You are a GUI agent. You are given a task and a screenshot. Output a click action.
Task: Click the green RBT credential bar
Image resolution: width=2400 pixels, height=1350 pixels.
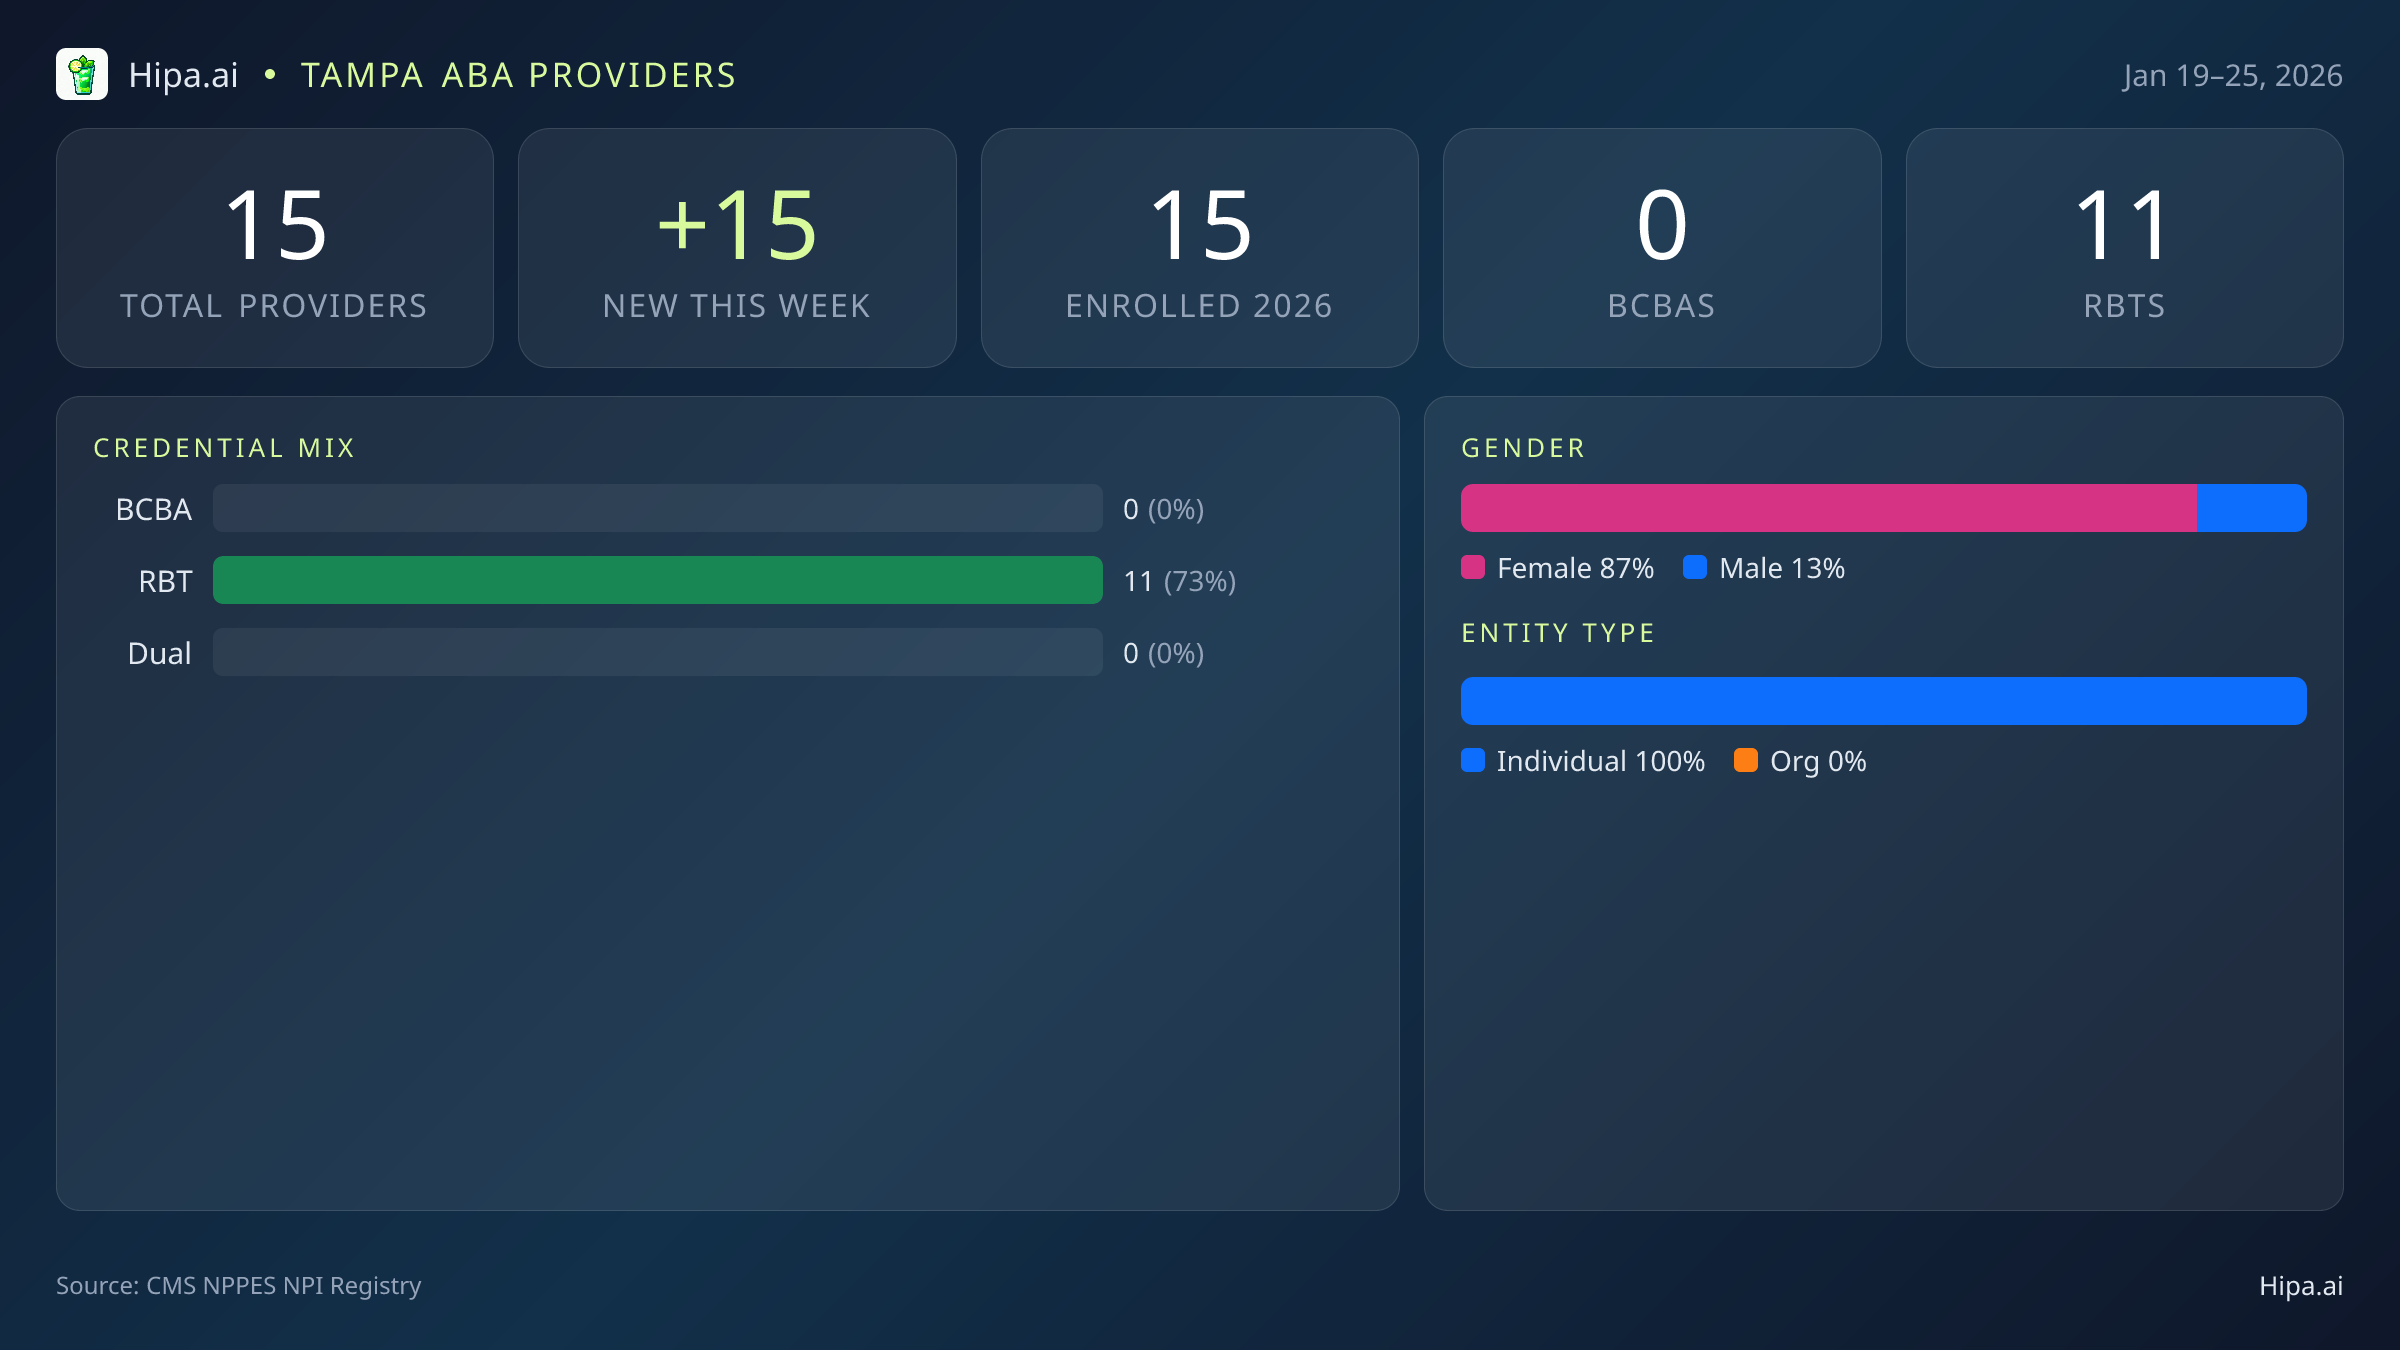point(658,581)
